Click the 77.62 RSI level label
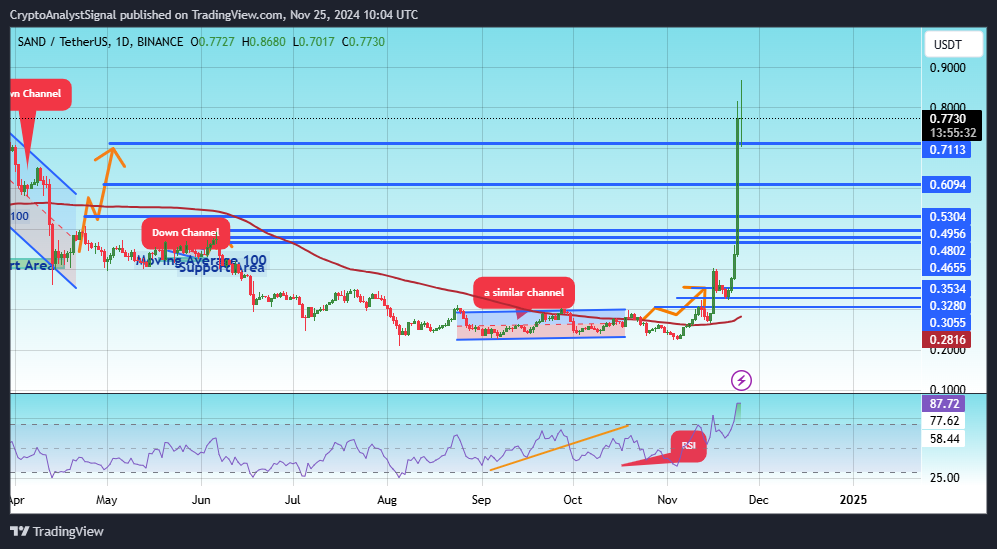Viewport: 997px width, 549px height. (944, 421)
